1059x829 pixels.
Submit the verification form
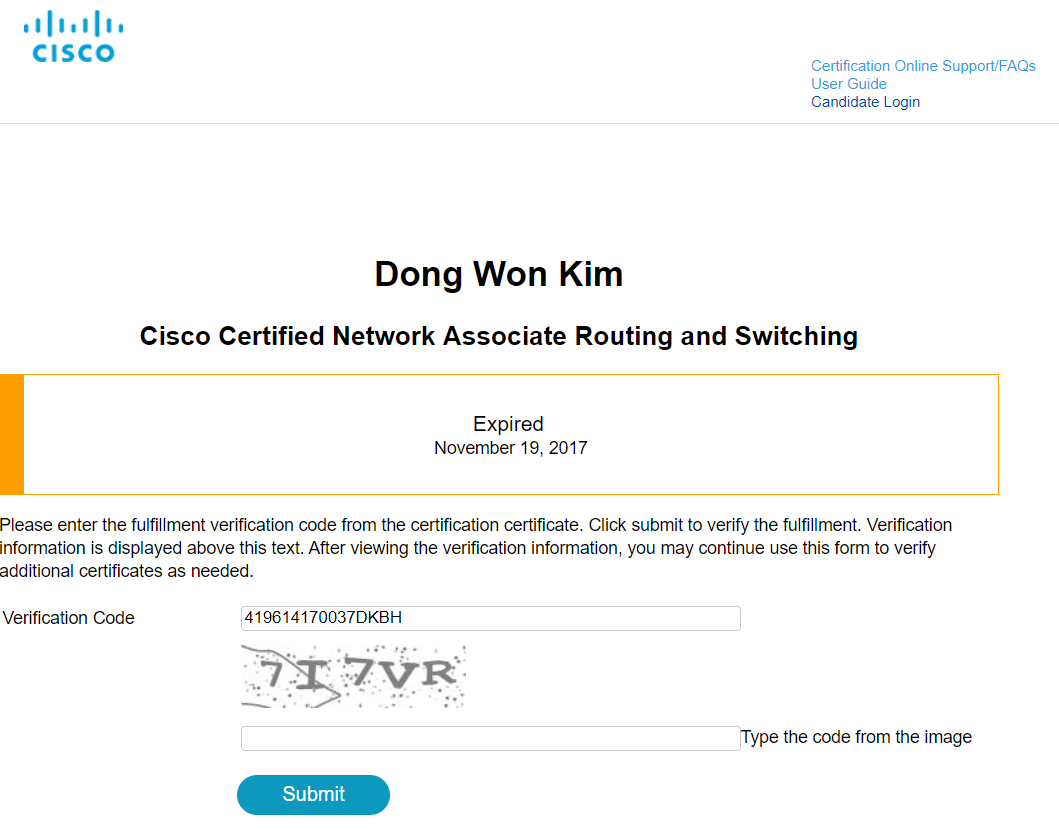click(313, 795)
